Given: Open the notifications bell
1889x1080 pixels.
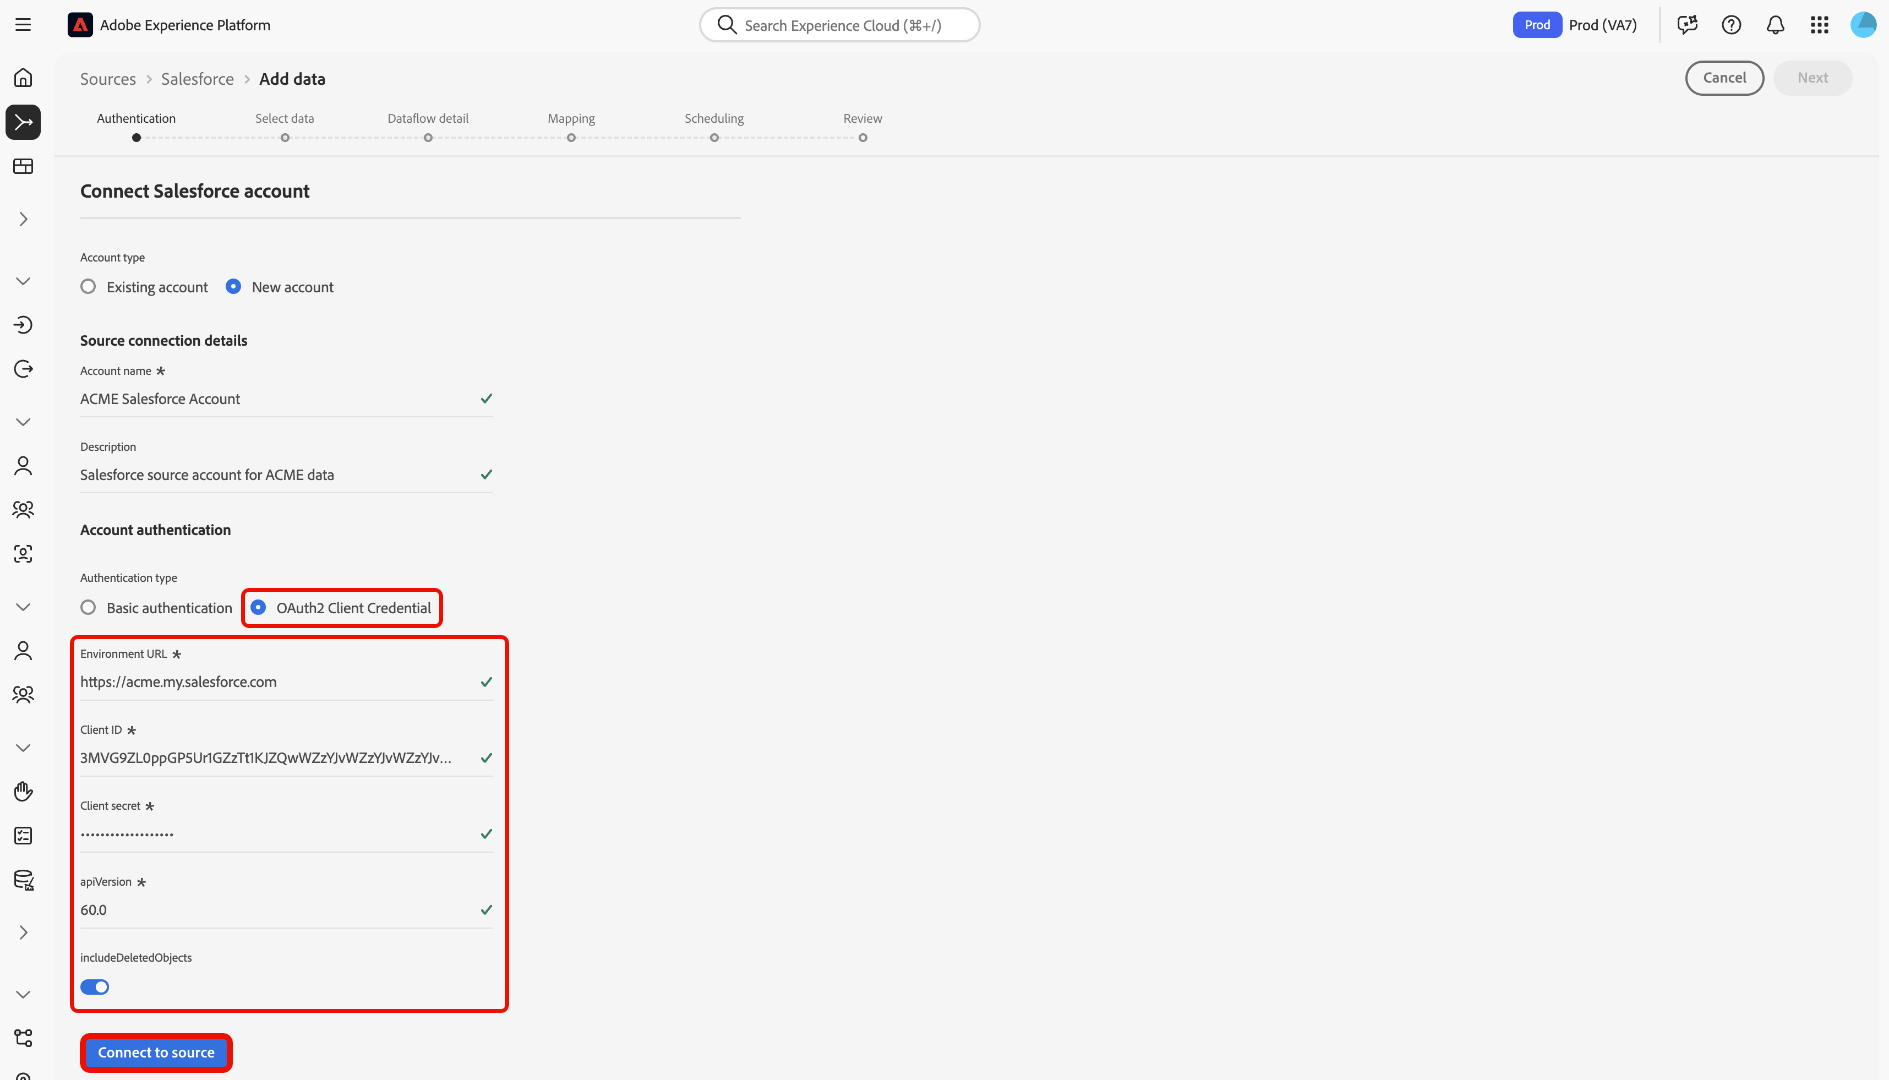Looking at the screenshot, I should pyautogui.click(x=1776, y=25).
